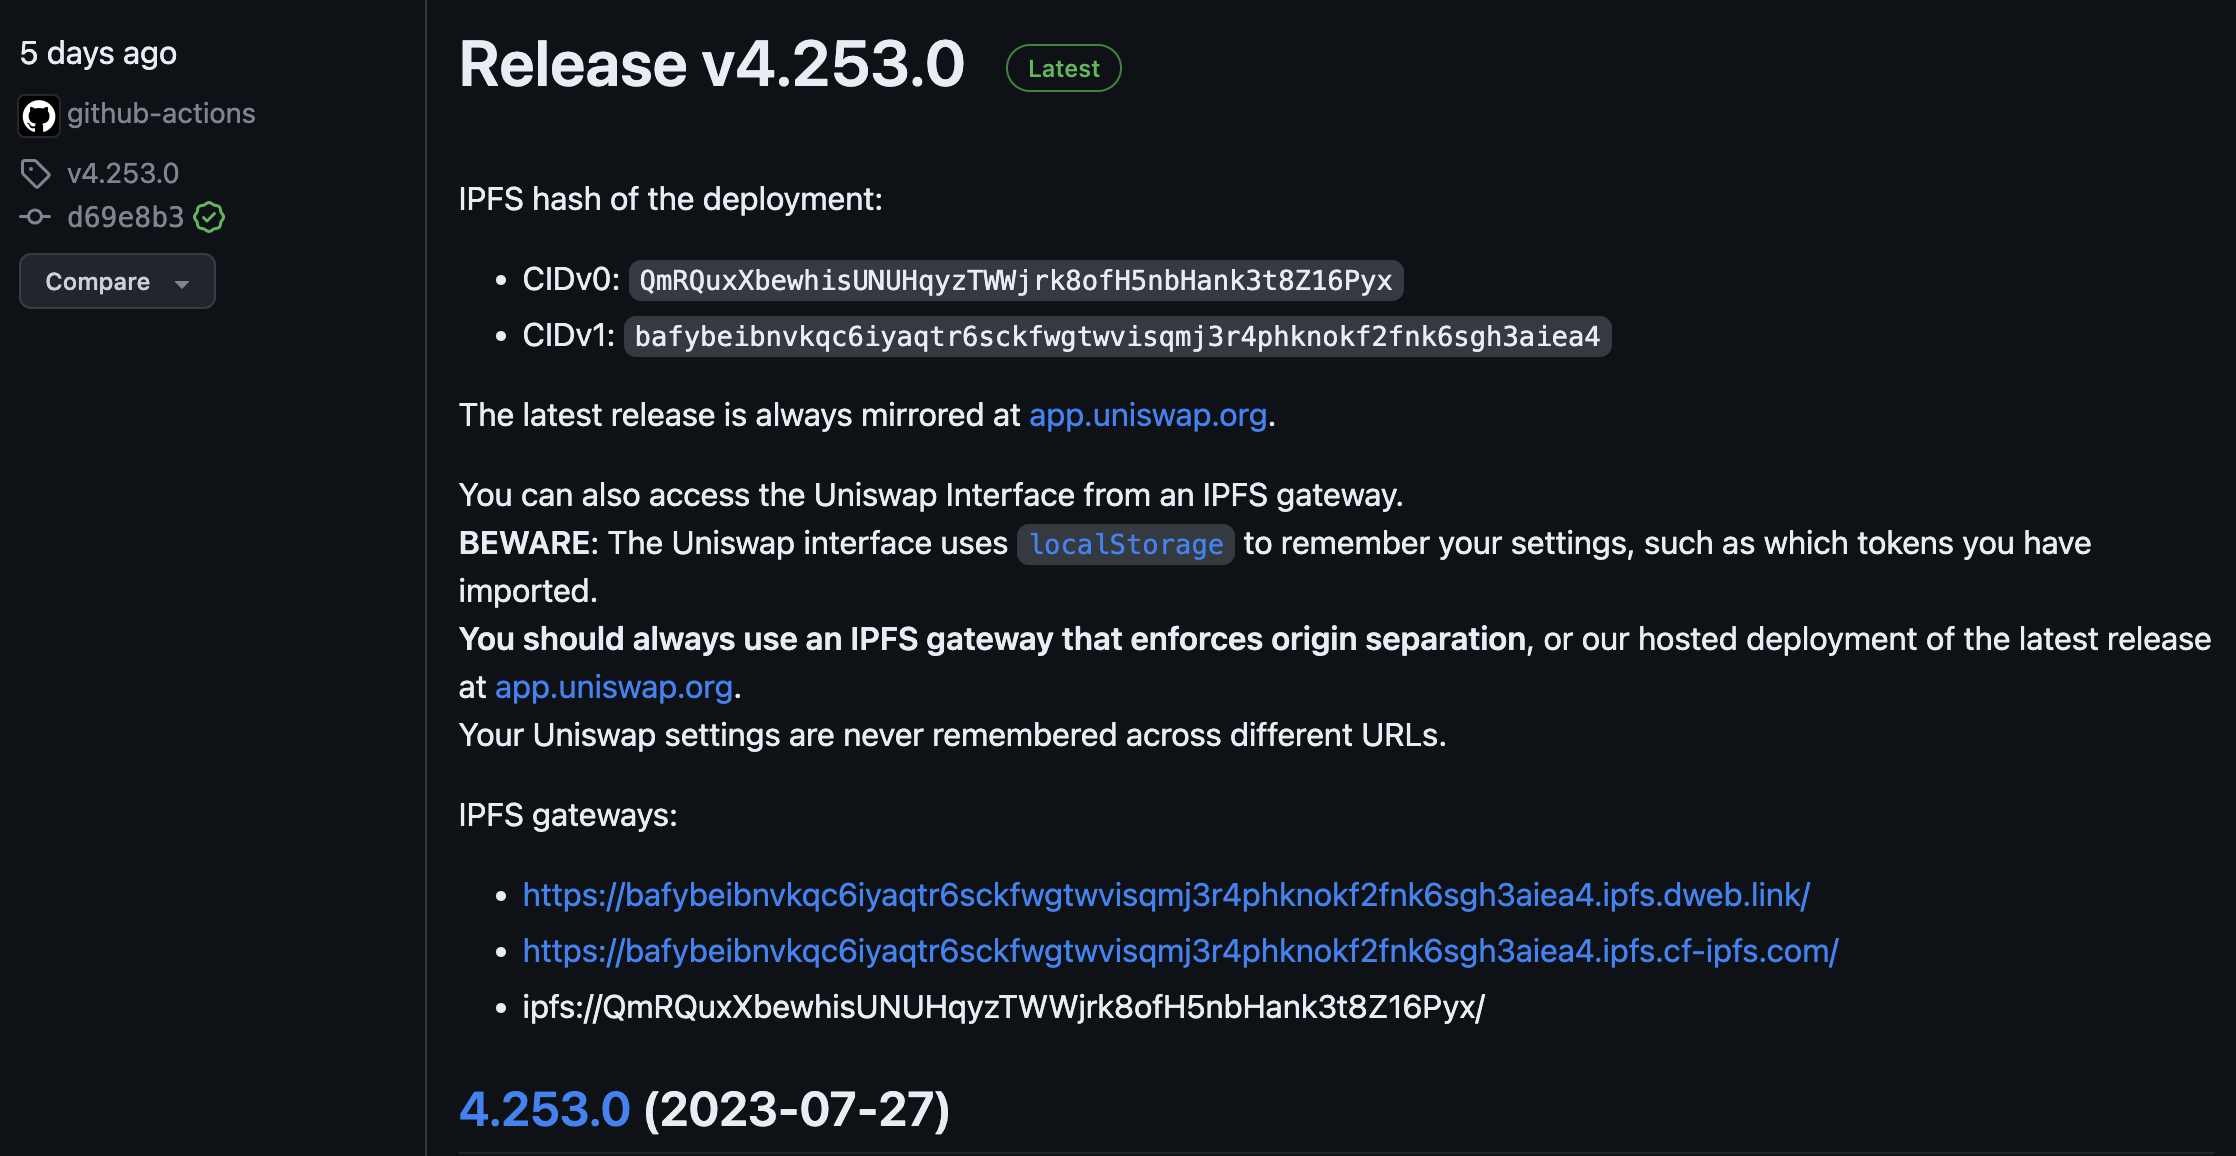Open app.uniswap.org link after hosted deployment text

[614, 688]
